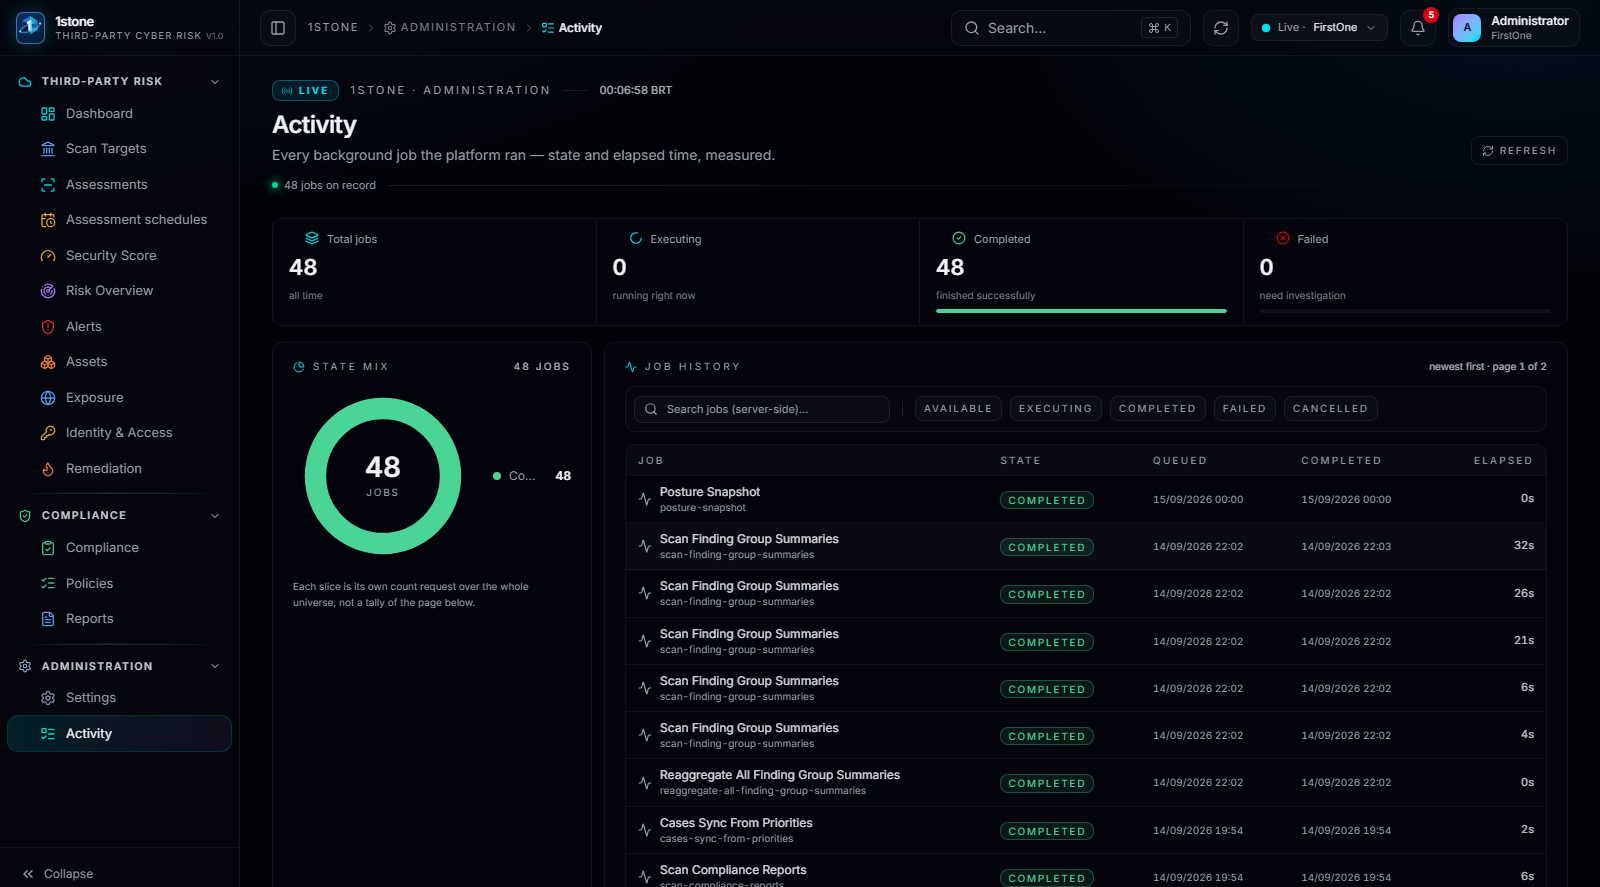The width and height of the screenshot is (1600, 887).
Task: Sort by the State column header
Action: 1021,461
